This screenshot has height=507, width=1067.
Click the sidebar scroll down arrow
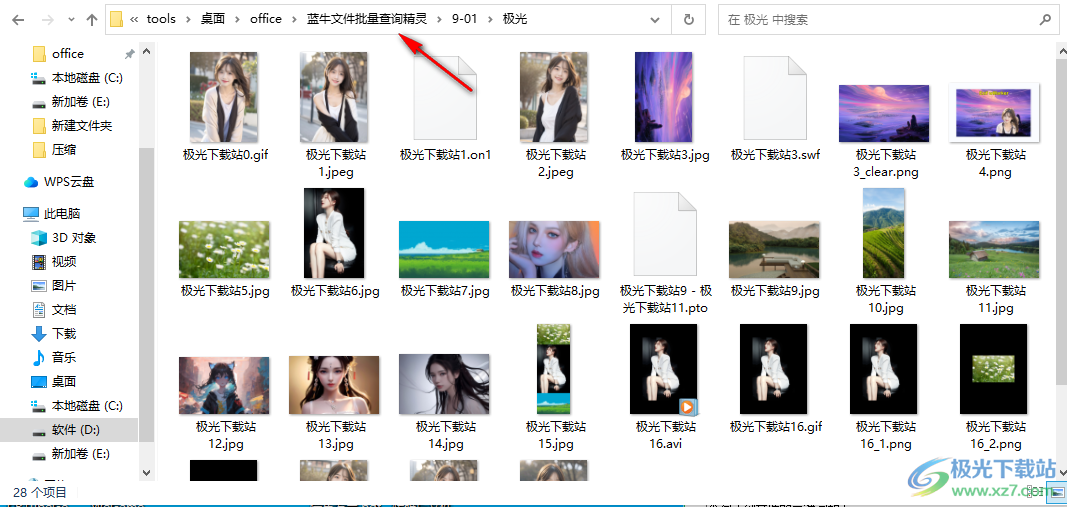pyautogui.click(x=146, y=471)
